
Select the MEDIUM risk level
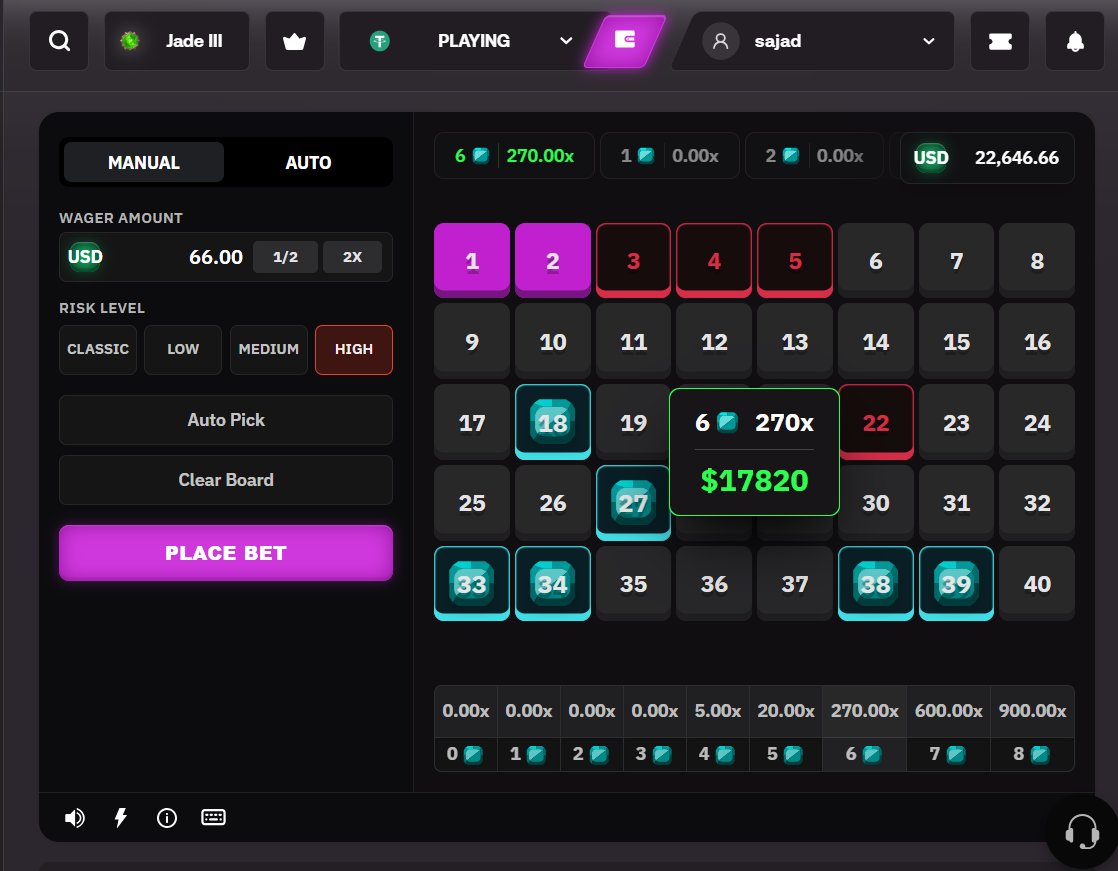pos(269,349)
